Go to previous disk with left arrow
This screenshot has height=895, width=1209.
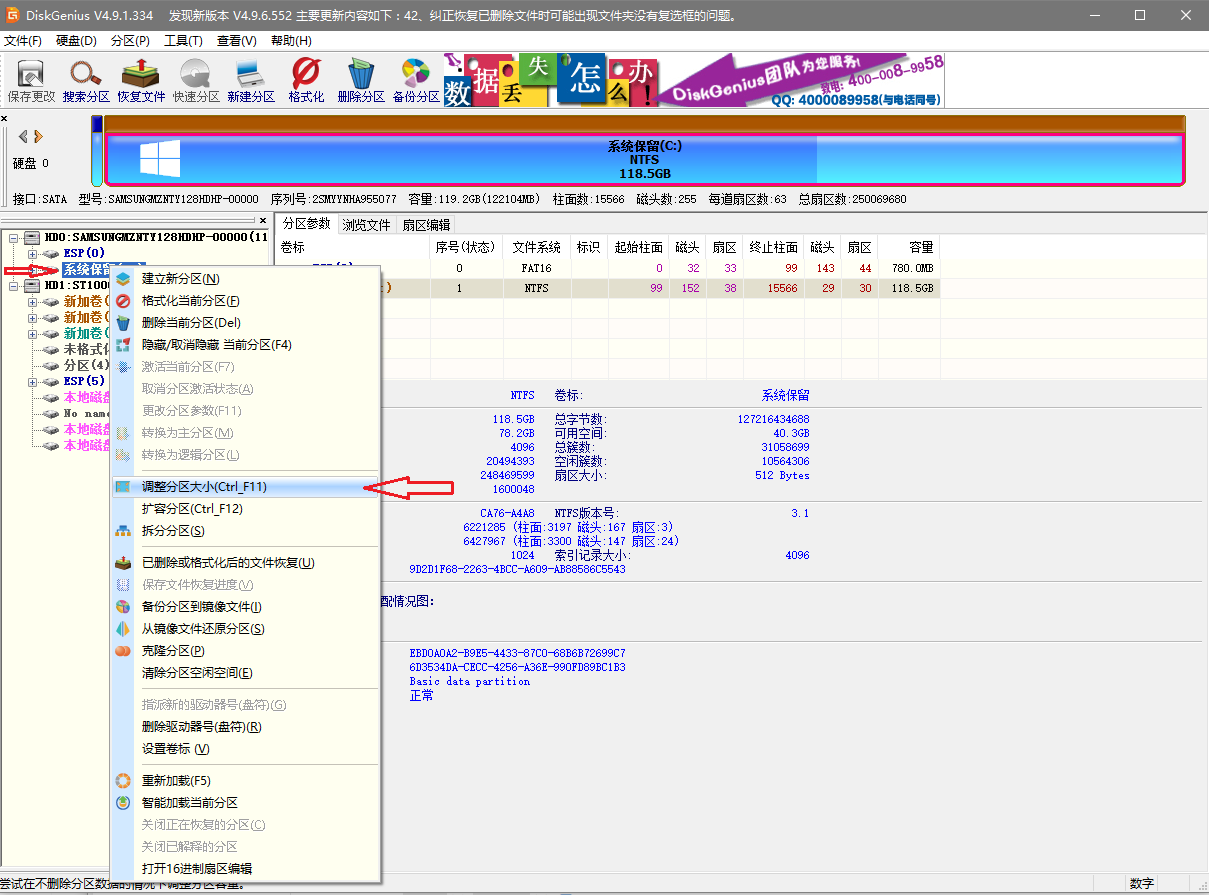point(23,136)
